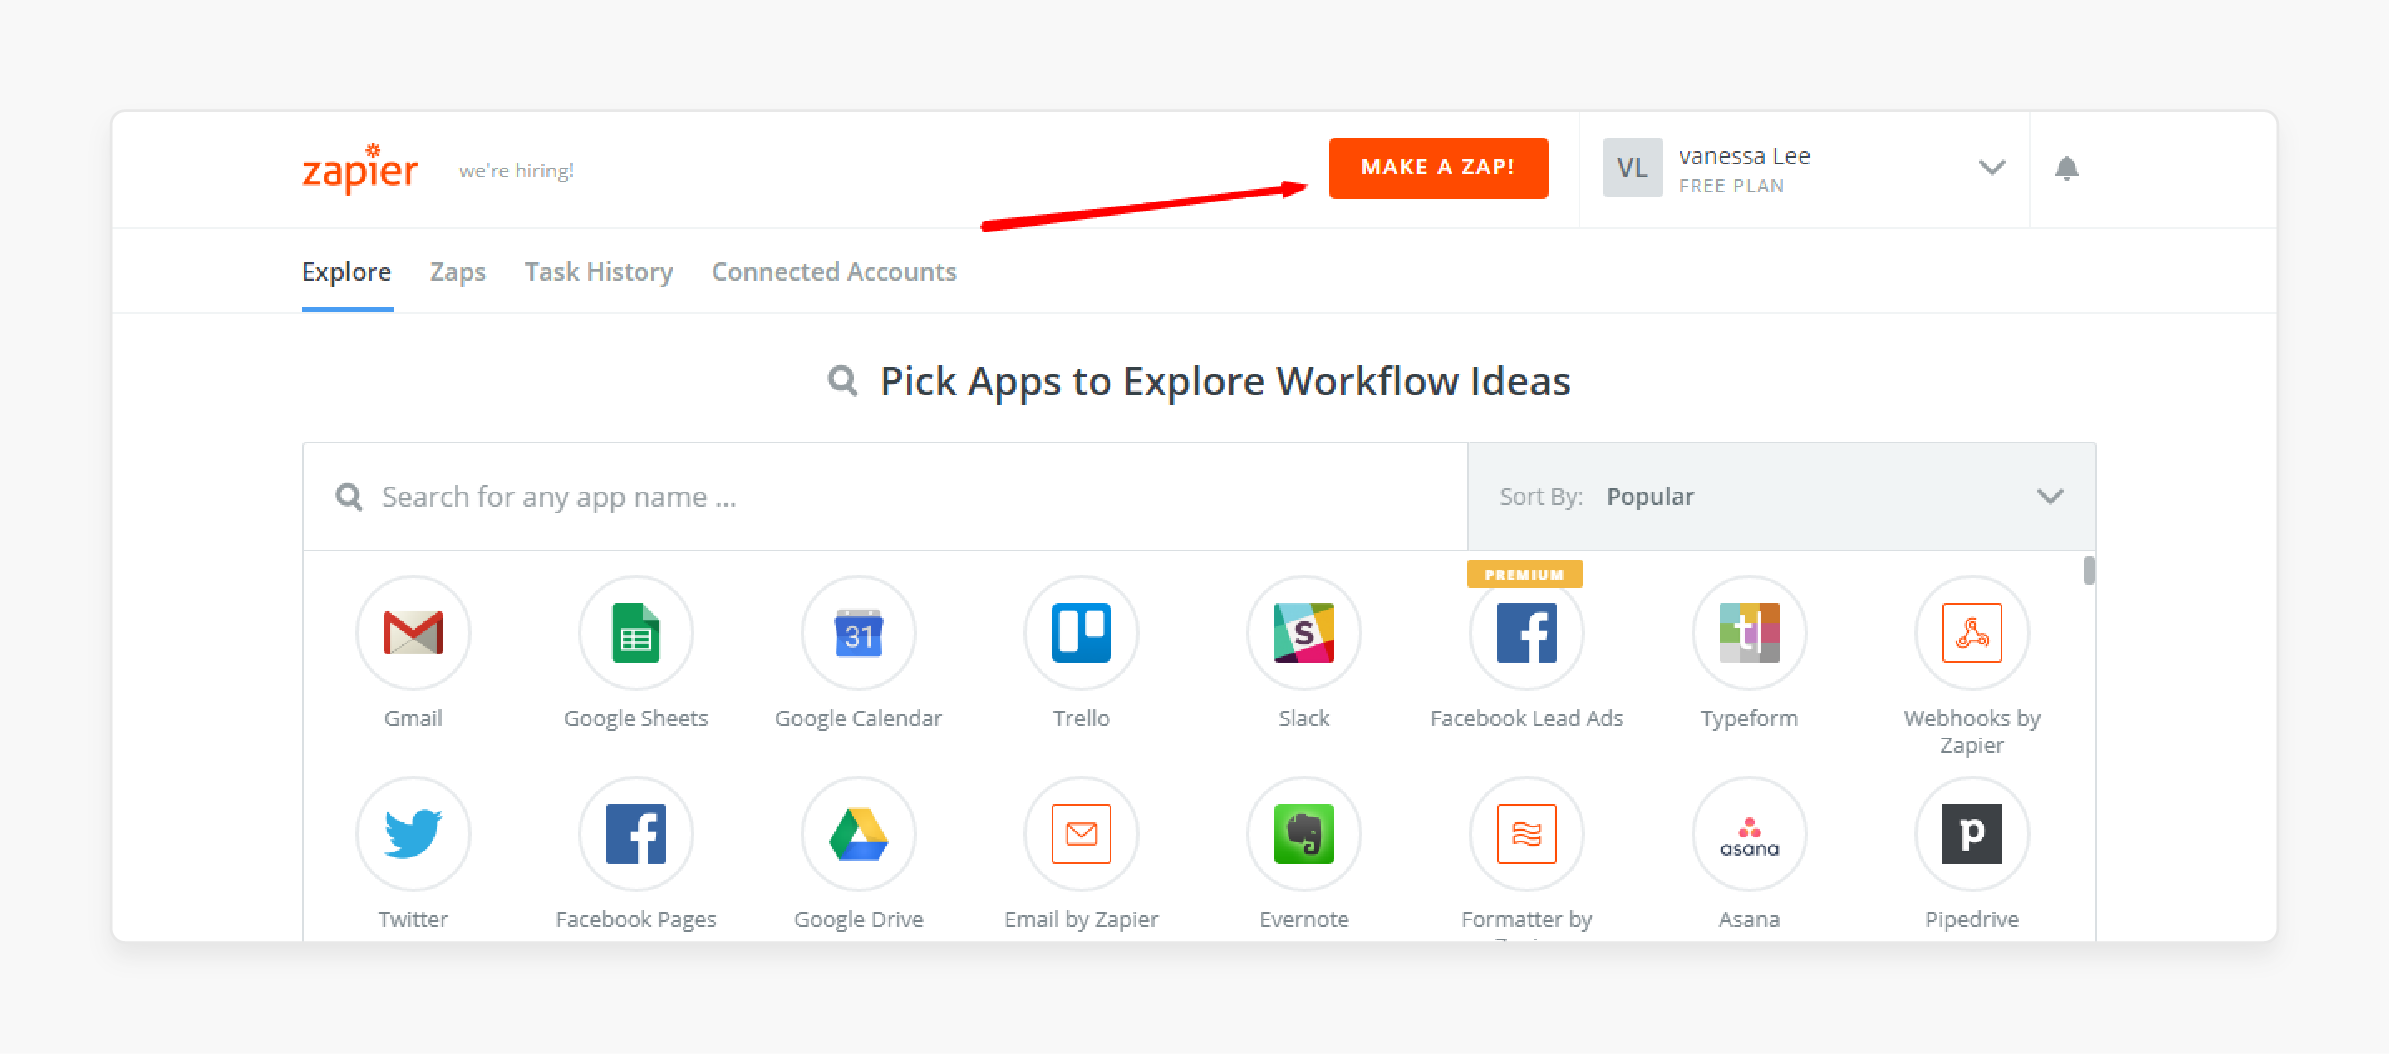Click the Facebook Pages label text
The image size is (2389, 1054).
(636, 919)
